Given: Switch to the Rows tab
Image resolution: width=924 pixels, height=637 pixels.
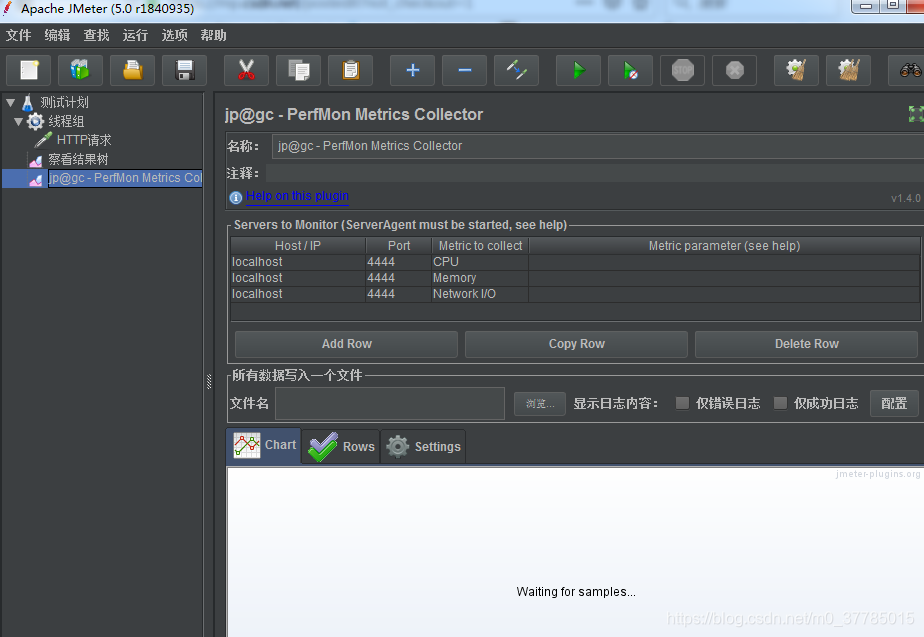Looking at the screenshot, I should pos(341,447).
